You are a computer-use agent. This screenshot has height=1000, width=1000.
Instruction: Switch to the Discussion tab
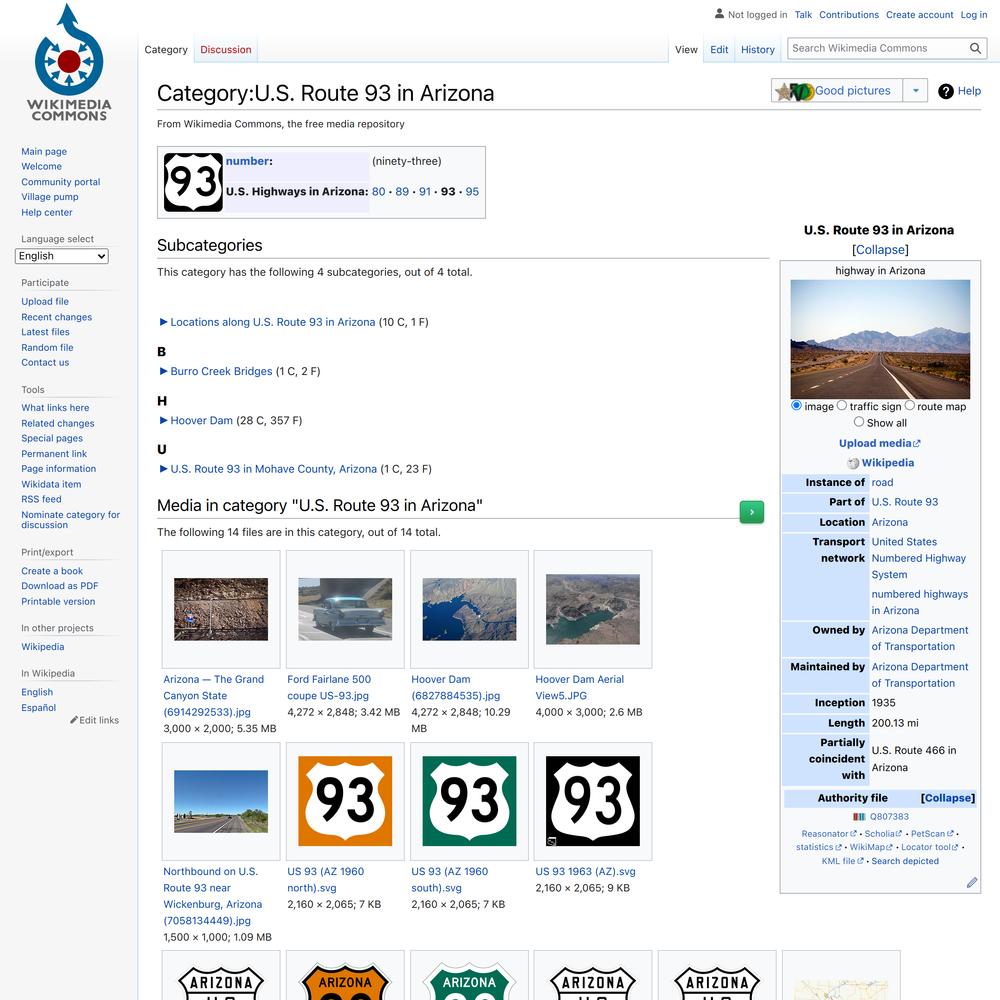coord(226,50)
